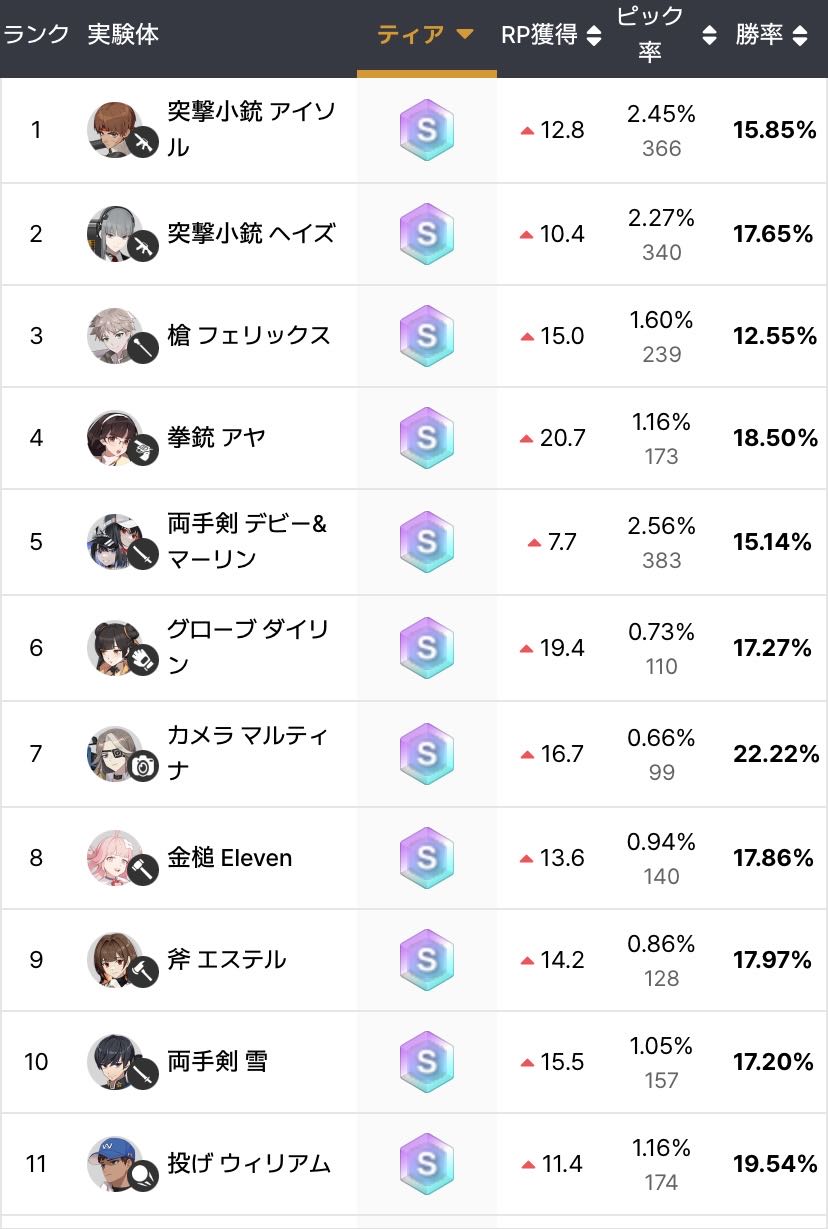Open the 槍 フェリックス character link

(x=249, y=336)
